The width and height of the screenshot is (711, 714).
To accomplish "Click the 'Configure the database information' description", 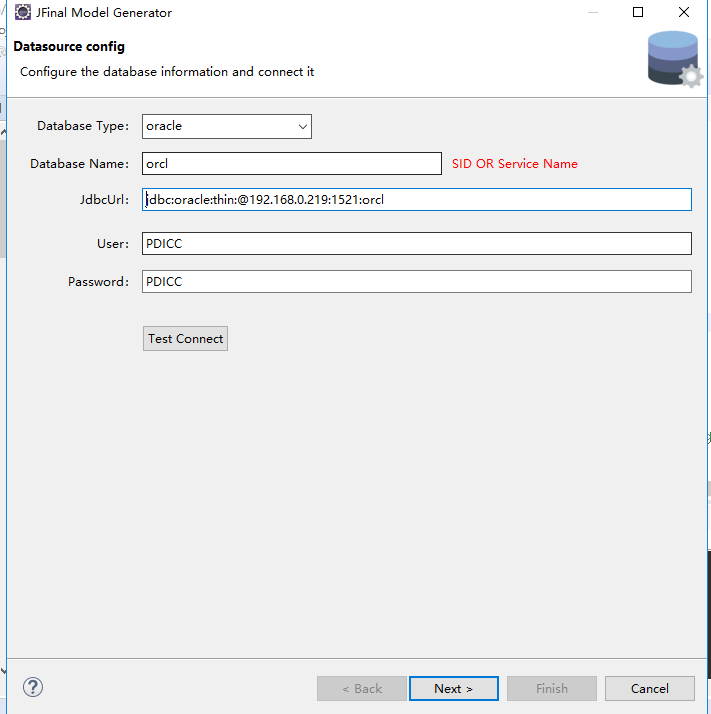I will click(167, 72).
